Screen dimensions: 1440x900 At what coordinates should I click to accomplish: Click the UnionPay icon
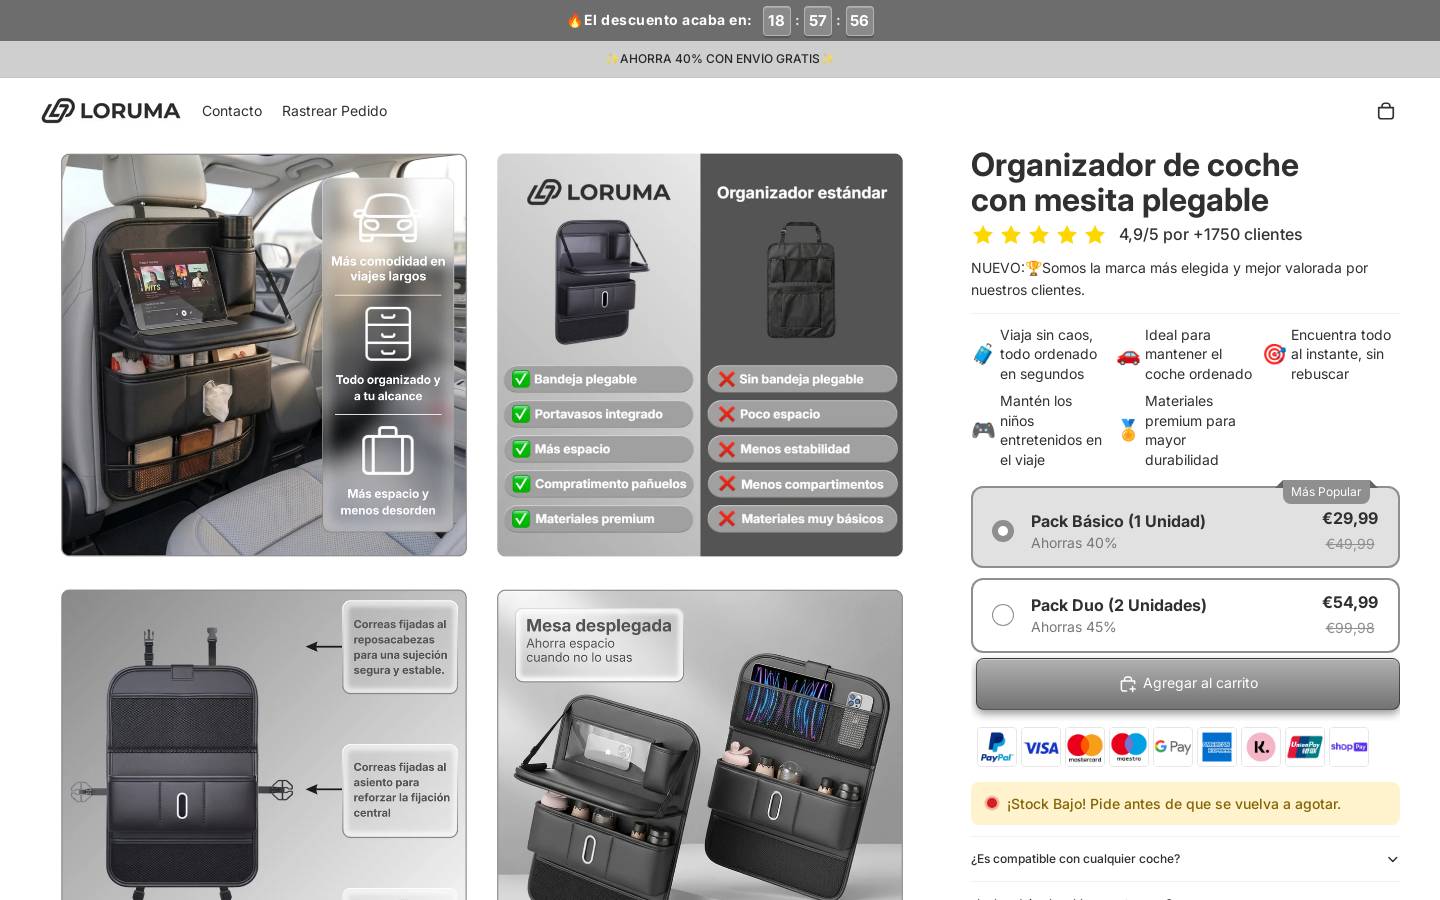pyautogui.click(x=1305, y=747)
